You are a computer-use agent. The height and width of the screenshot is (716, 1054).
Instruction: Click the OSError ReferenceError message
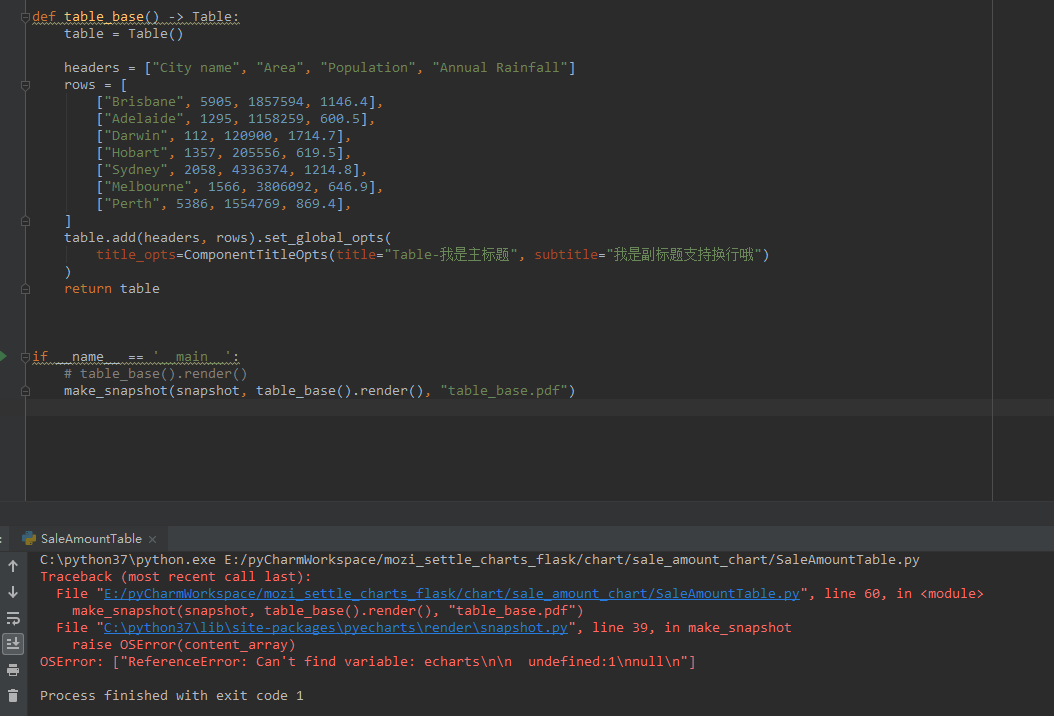point(368,662)
